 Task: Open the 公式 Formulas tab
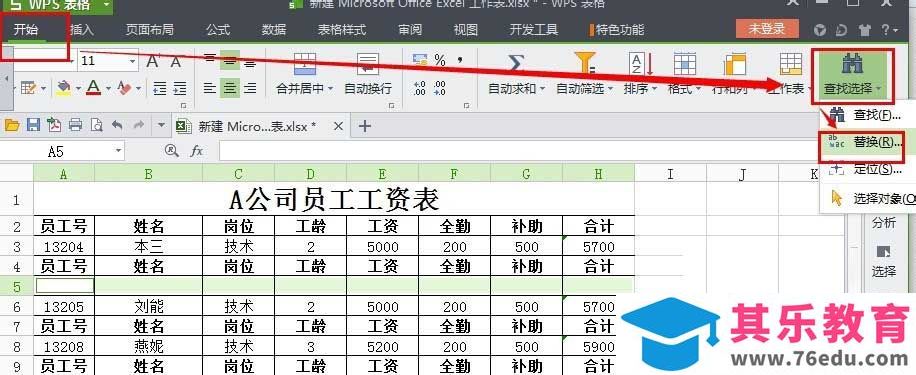[x=218, y=29]
